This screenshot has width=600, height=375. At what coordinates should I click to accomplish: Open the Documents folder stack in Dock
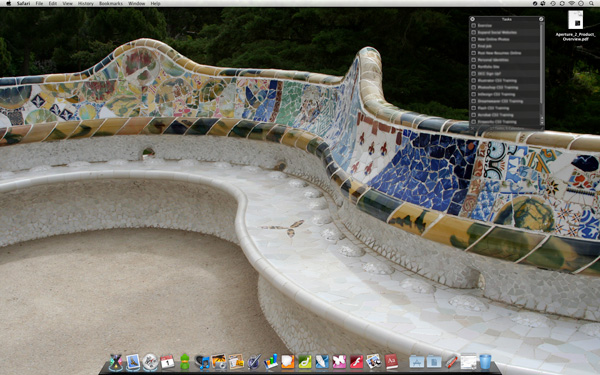click(x=434, y=362)
